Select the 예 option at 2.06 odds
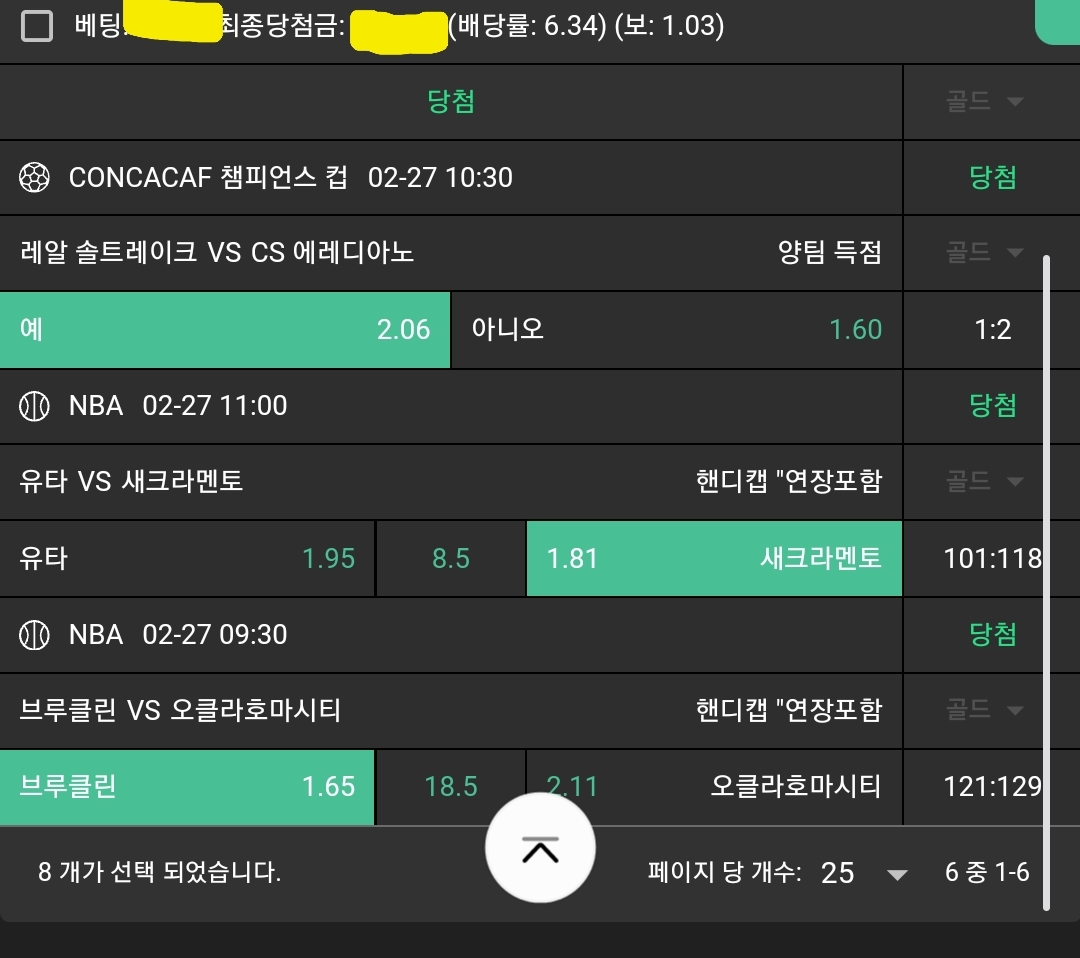 (x=225, y=330)
